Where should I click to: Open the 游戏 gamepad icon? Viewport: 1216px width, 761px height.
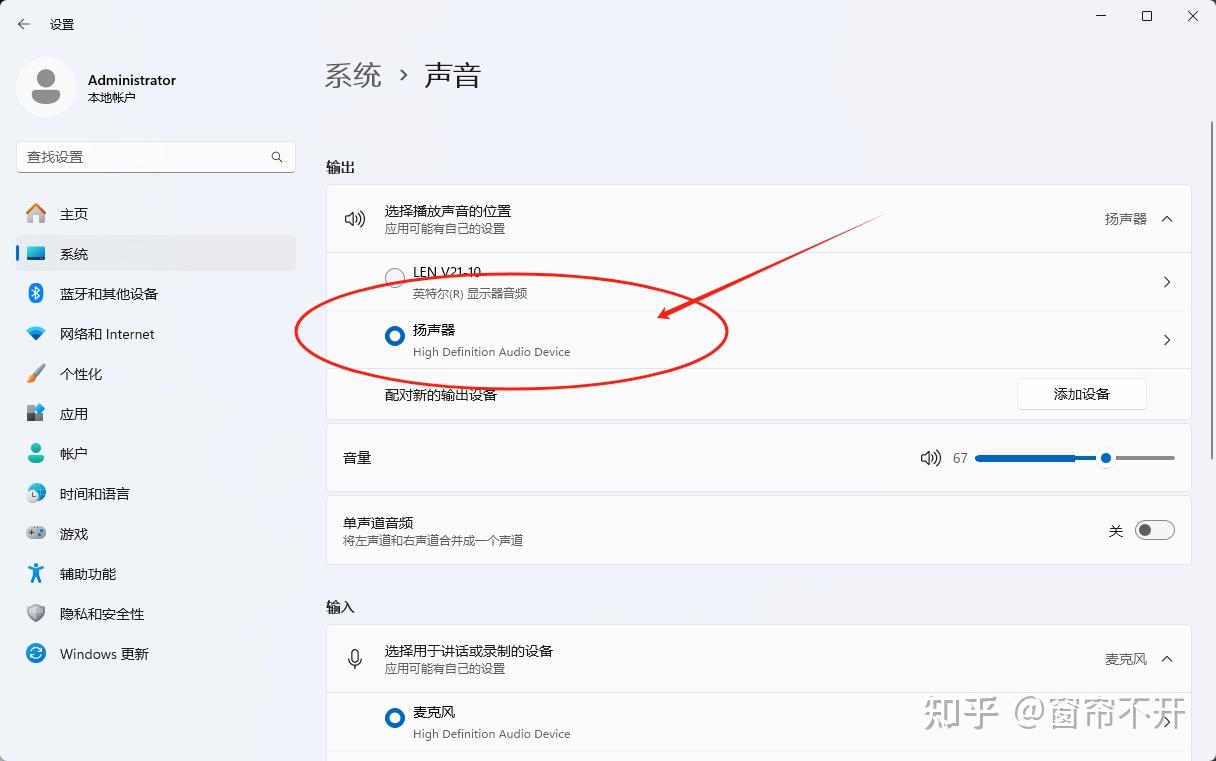point(36,534)
